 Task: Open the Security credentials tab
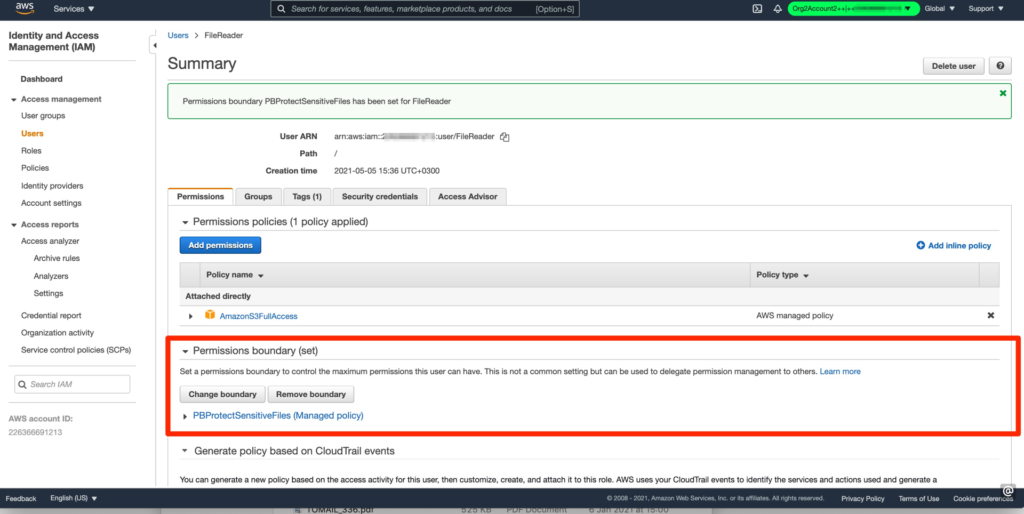[380, 197]
